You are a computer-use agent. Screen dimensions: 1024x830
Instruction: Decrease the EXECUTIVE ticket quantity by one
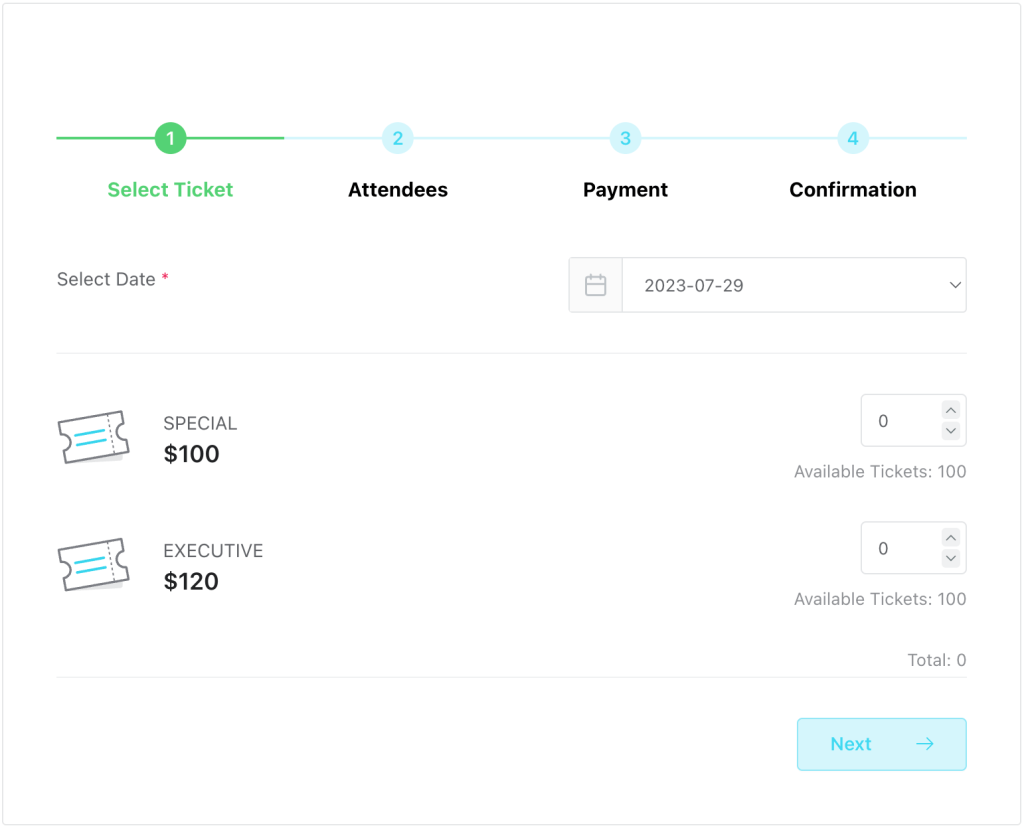click(x=951, y=558)
